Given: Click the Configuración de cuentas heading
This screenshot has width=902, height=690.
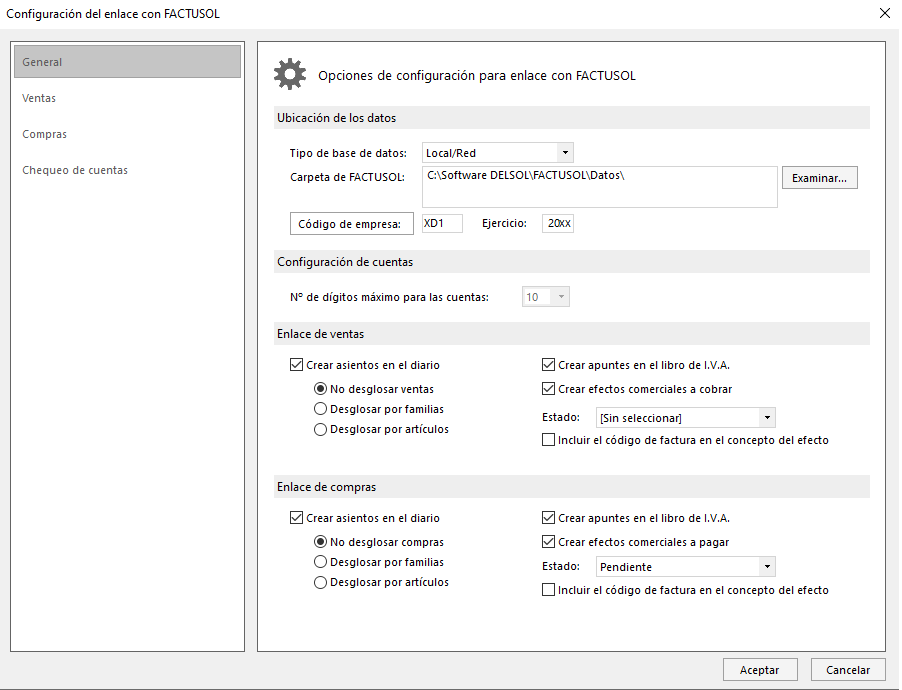Looking at the screenshot, I should [x=345, y=262].
